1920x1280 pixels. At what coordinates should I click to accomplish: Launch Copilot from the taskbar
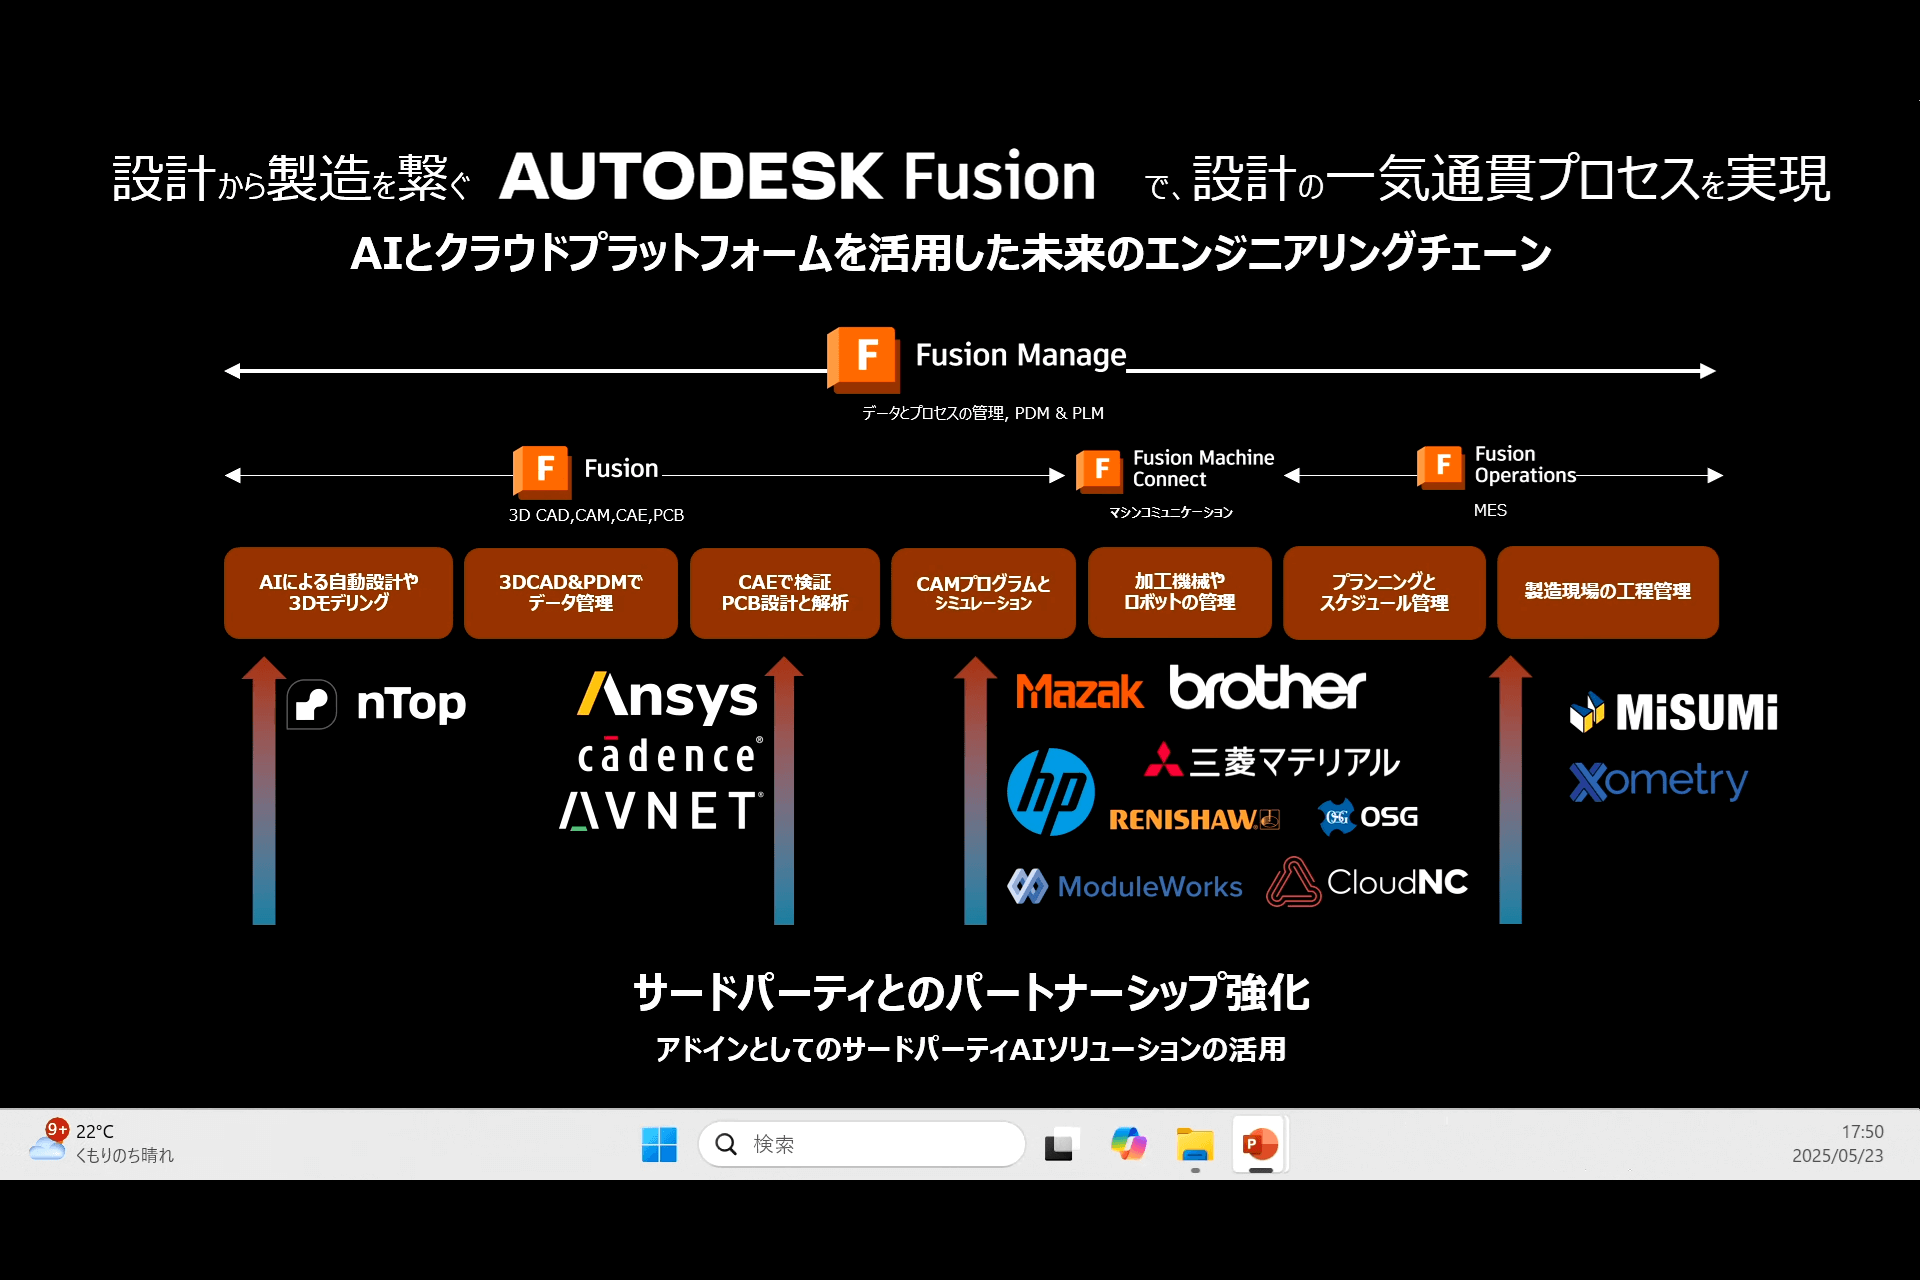pos(1129,1144)
